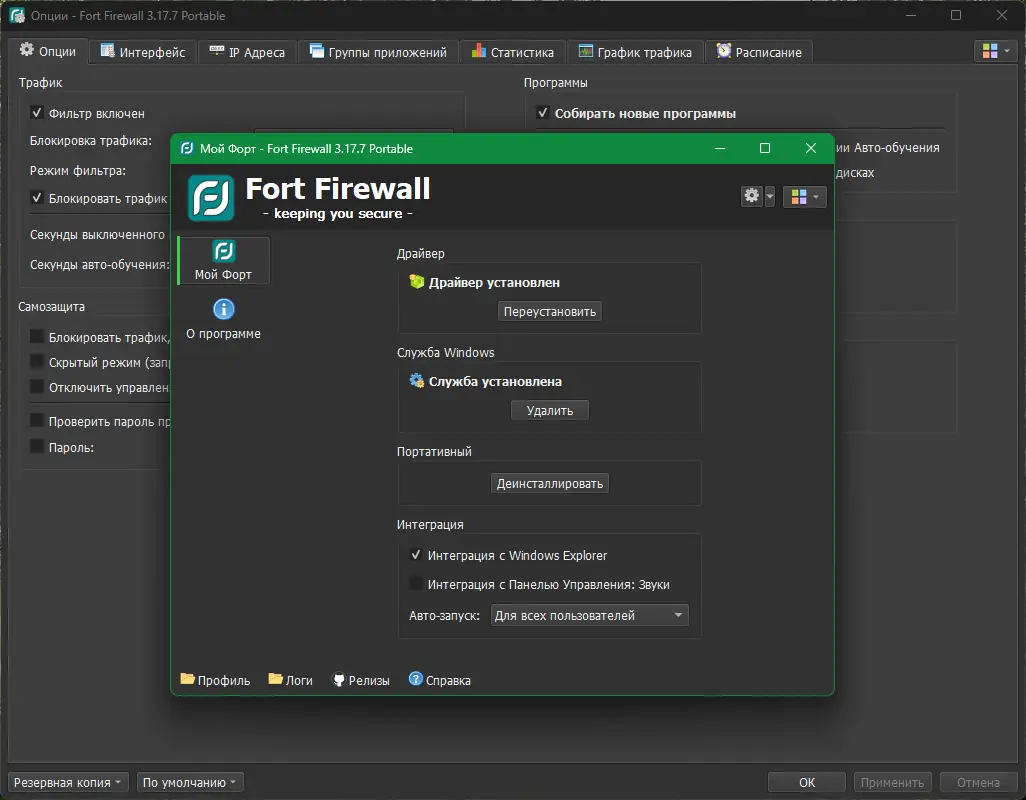Viewport: 1026px width, 800px height.
Task: Enable Отключить управление checkbox
Action: [x=37, y=387]
